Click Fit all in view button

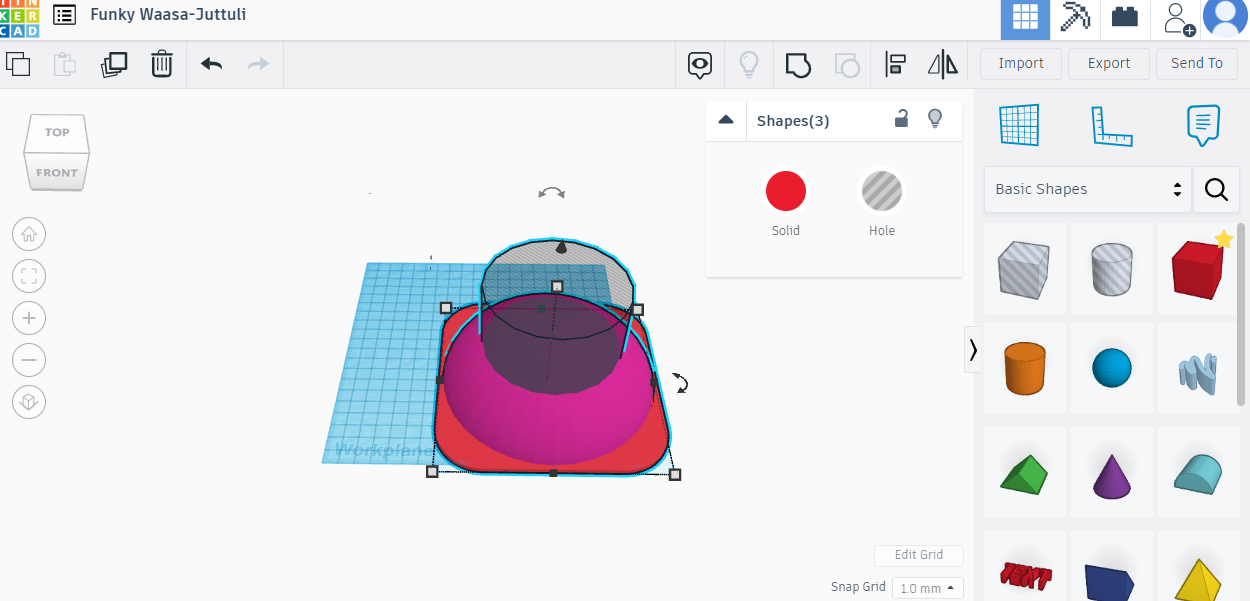[x=29, y=277]
